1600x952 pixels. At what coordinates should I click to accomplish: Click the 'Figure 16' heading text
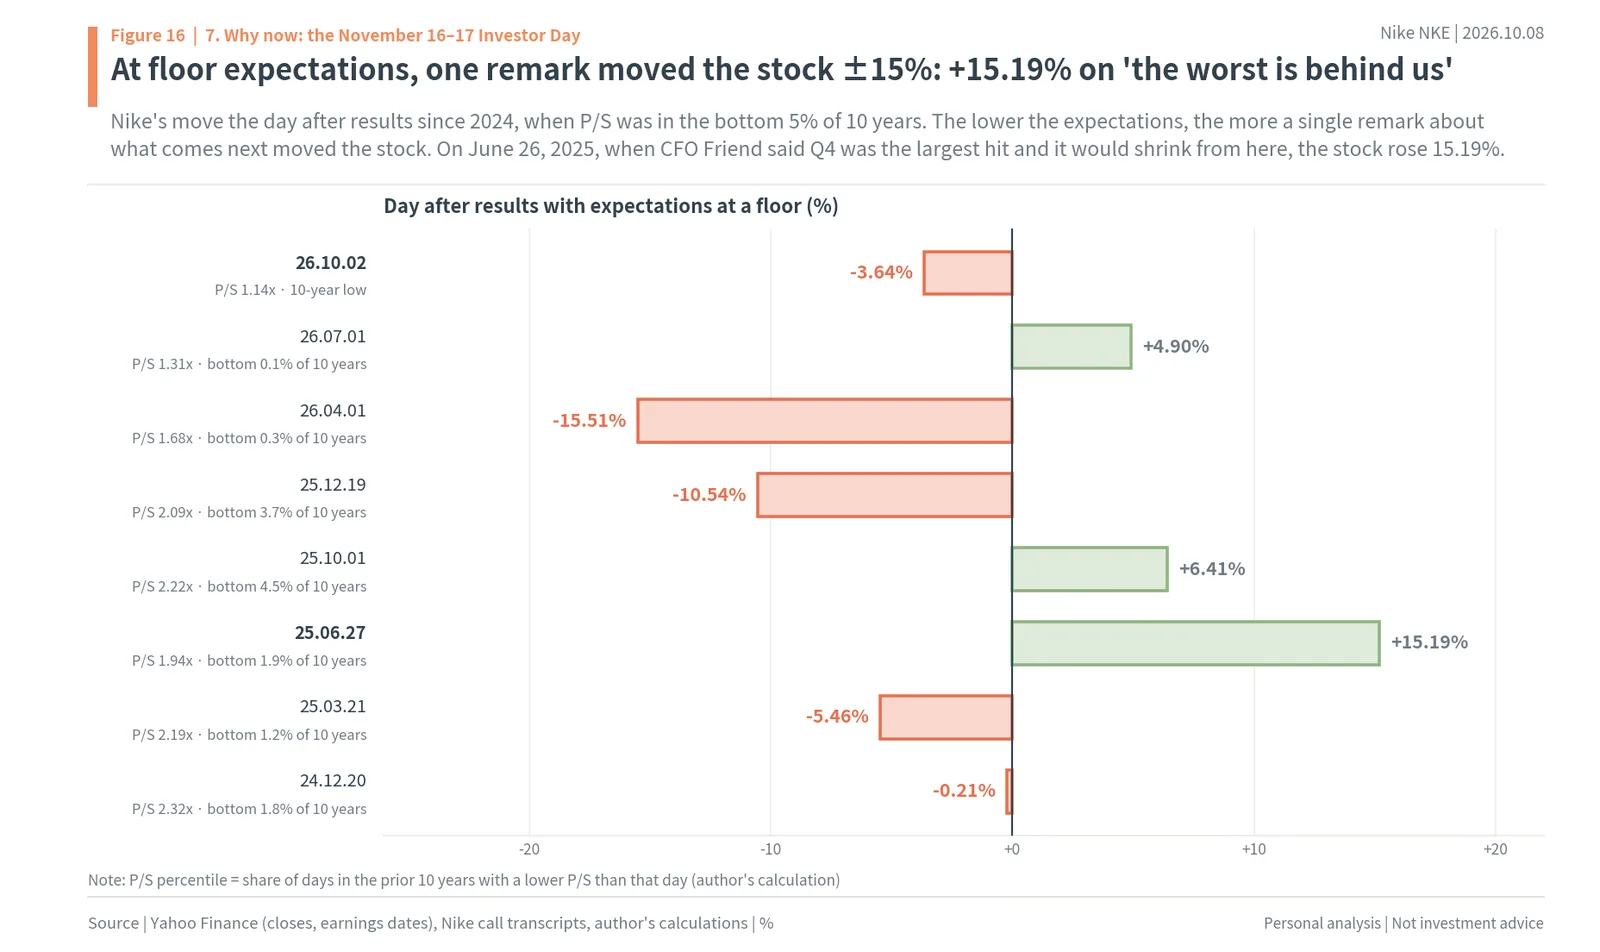tap(147, 35)
